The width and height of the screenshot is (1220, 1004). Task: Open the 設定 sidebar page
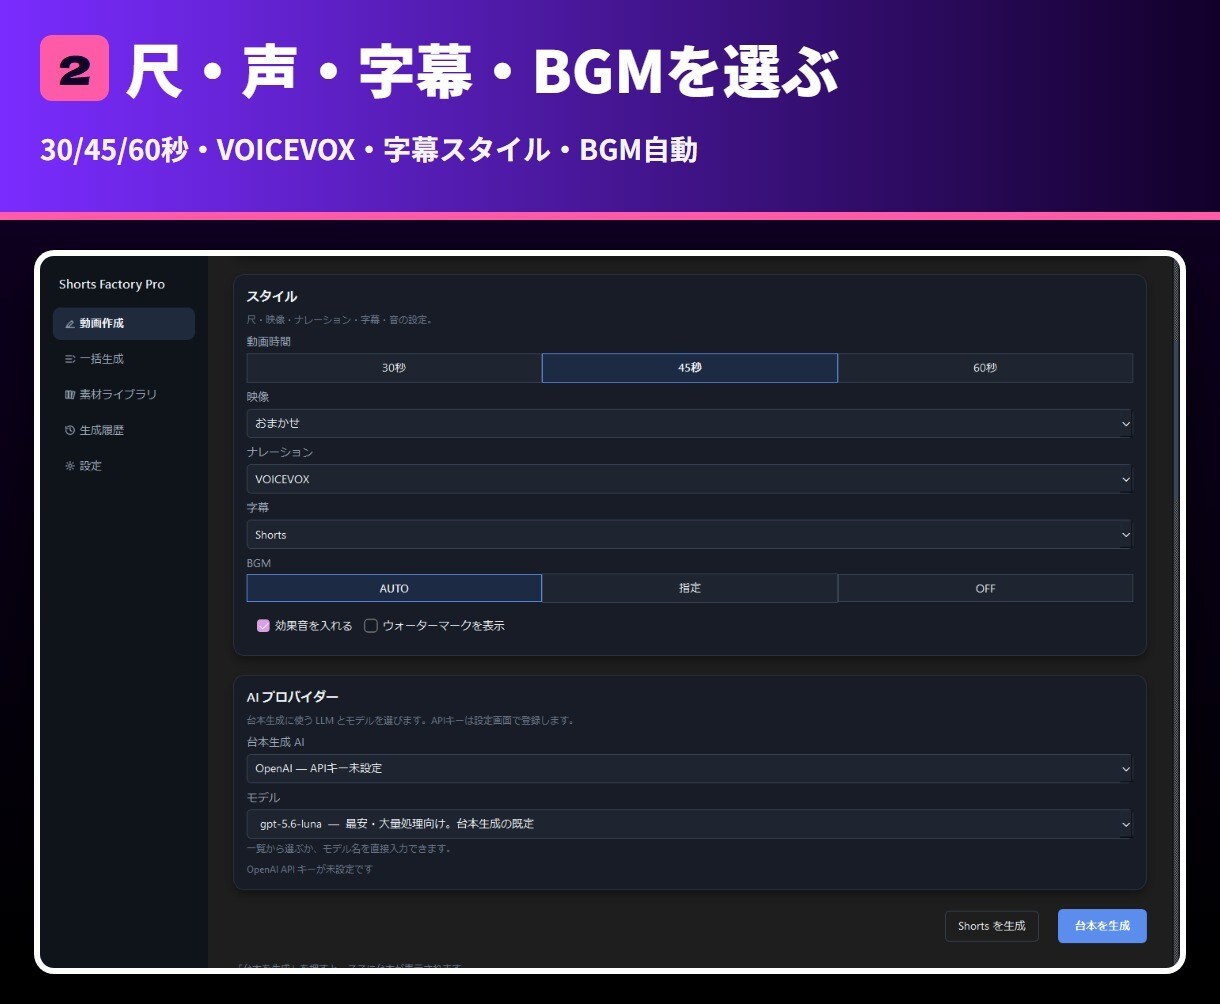(124, 466)
